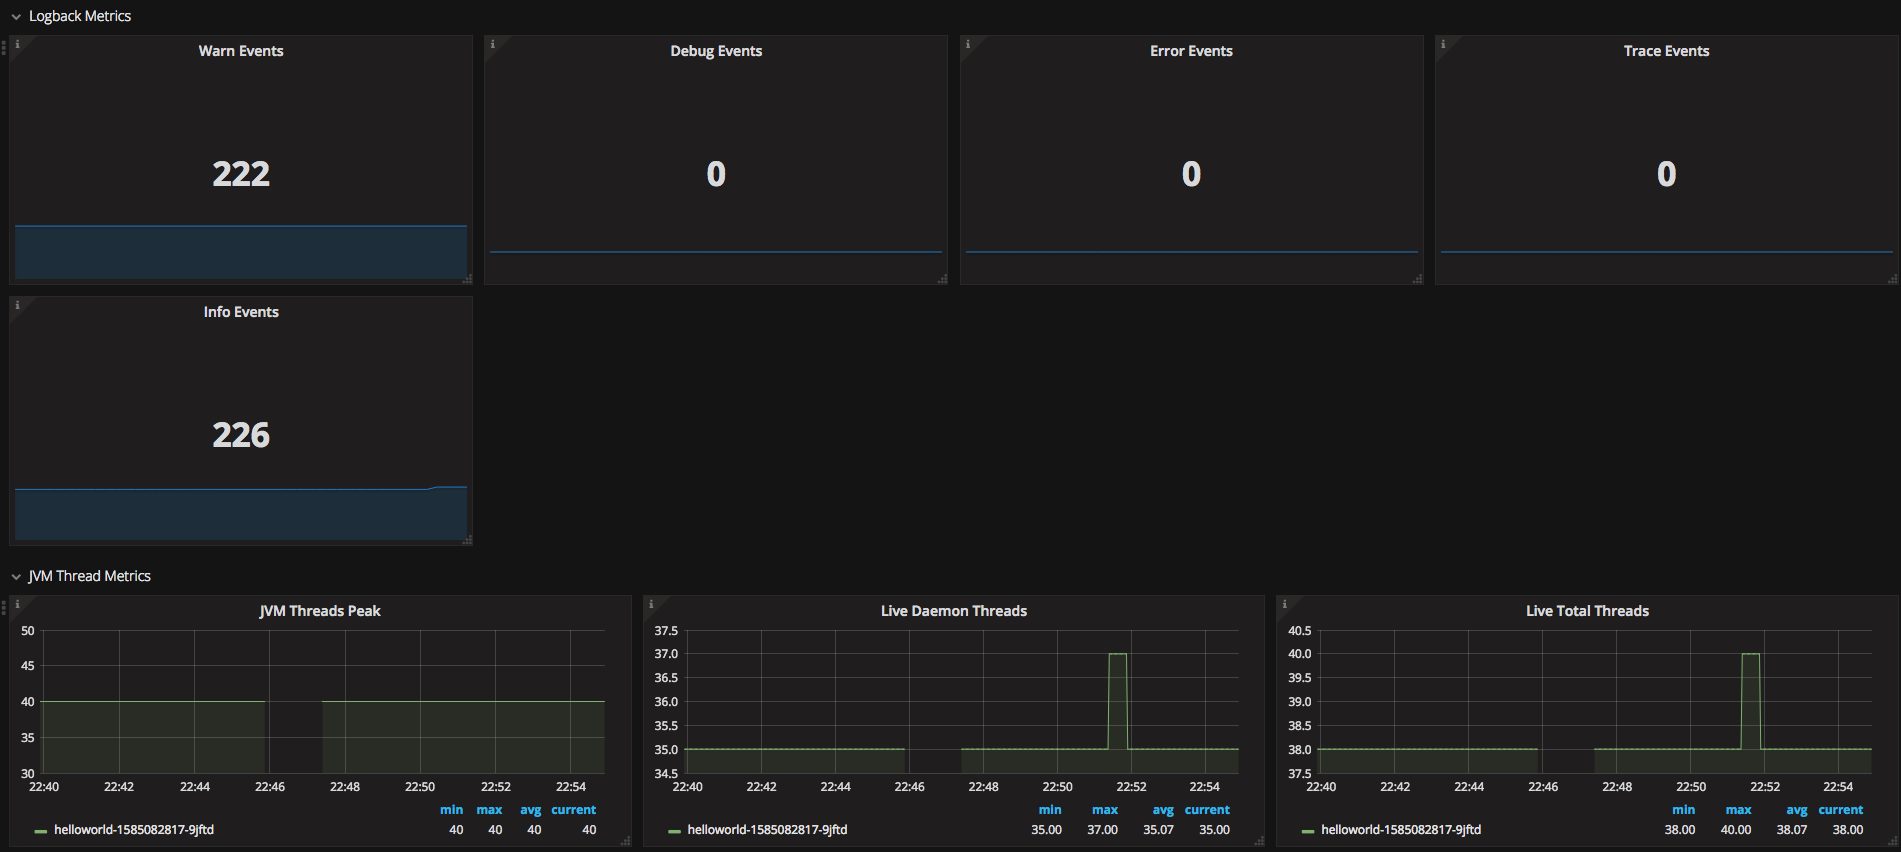
Task: Click the resize handle of Info Events panel
Action: coord(467,540)
